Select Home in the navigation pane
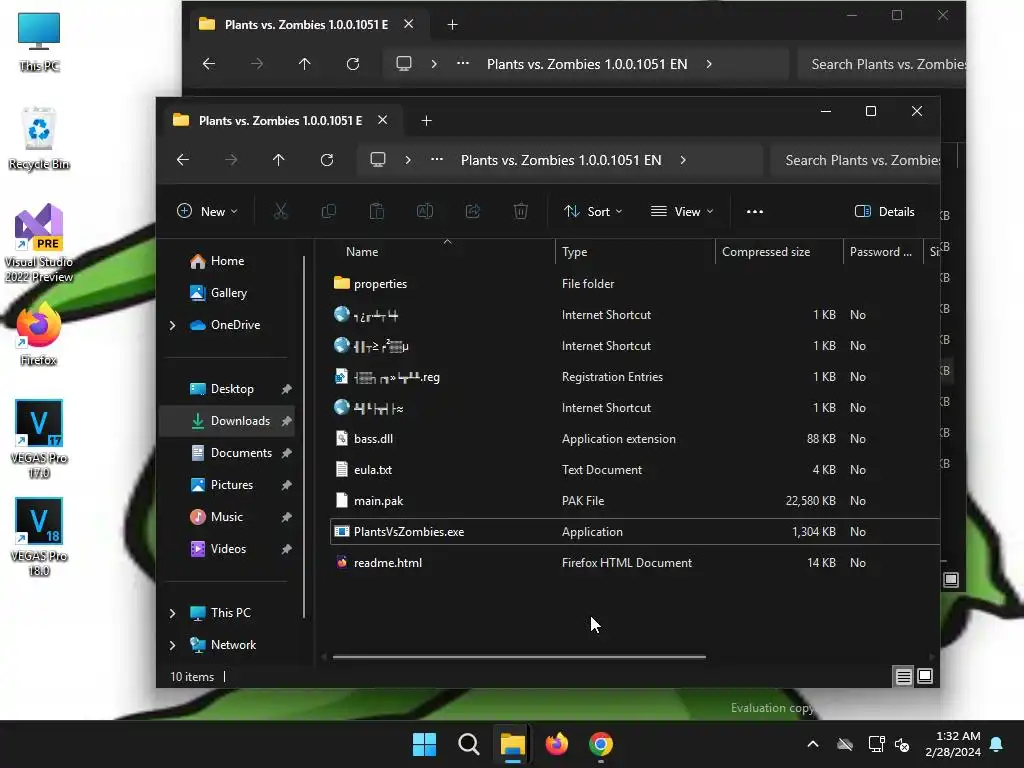The width and height of the screenshot is (1024, 768). (x=226, y=261)
